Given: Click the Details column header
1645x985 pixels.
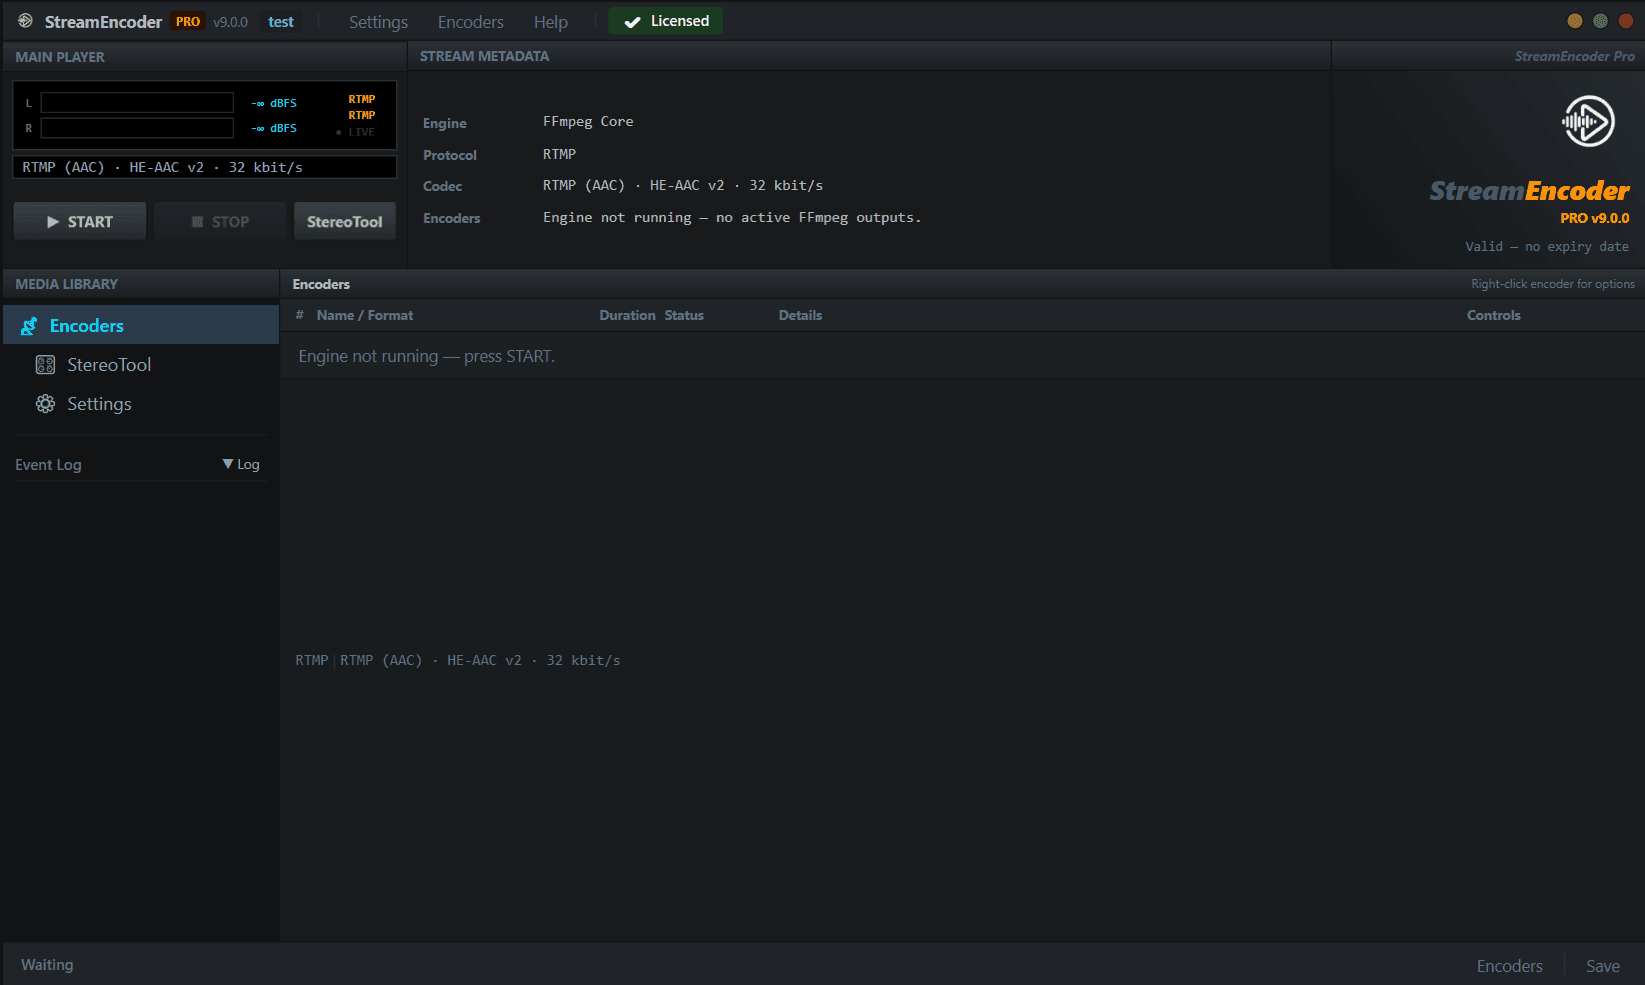Looking at the screenshot, I should point(800,315).
